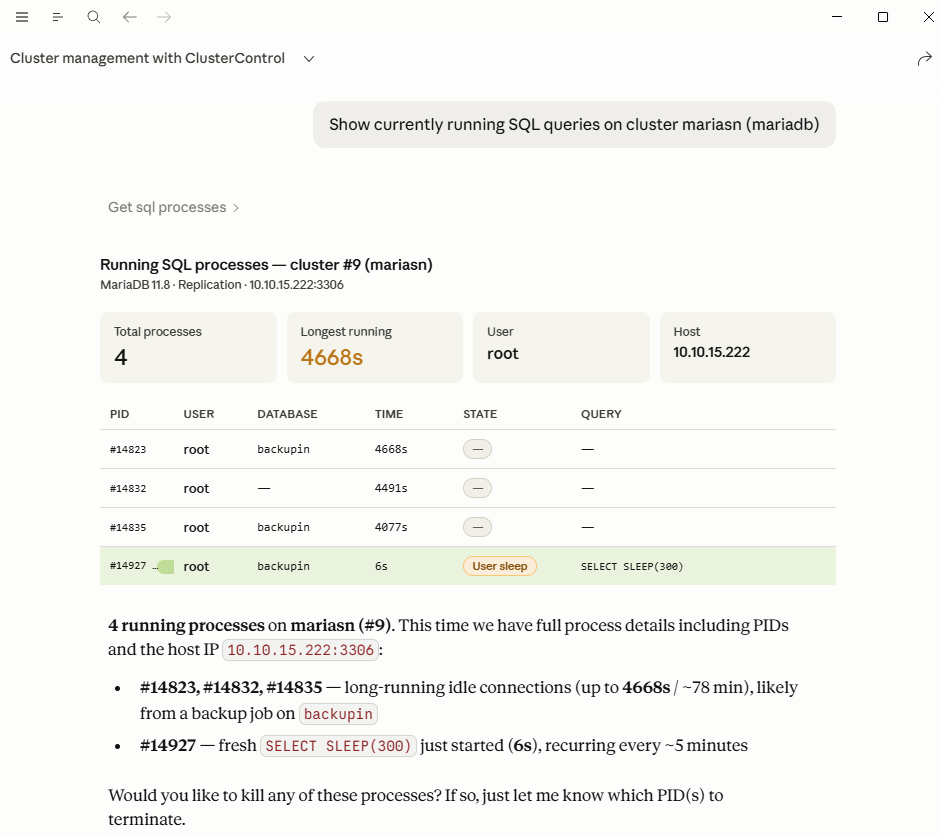942x836 pixels.
Task: Click time value 4668s in the table
Action: [391, 449]
